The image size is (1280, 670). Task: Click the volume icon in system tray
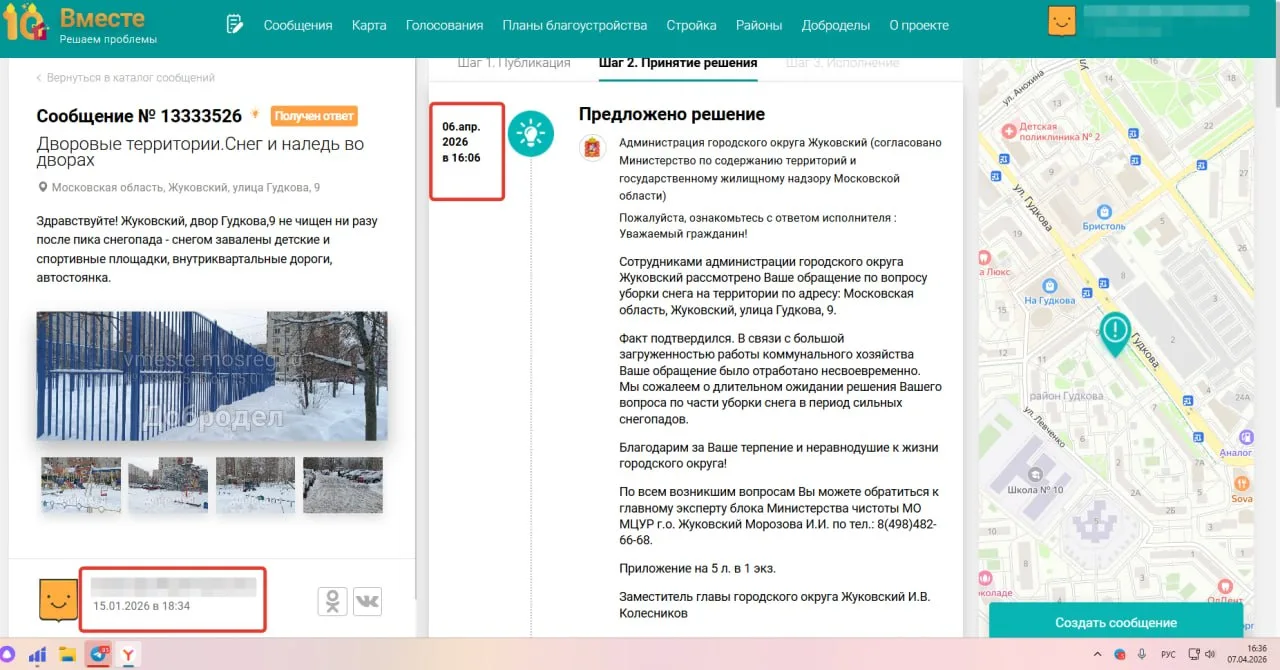[x=1209, y=654]
